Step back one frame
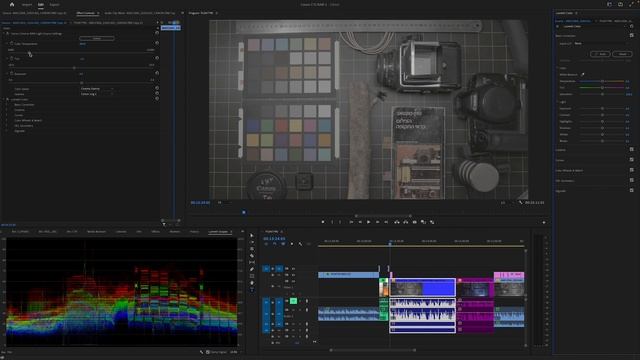Screen dimensions: 640x360 coord(360,222)
